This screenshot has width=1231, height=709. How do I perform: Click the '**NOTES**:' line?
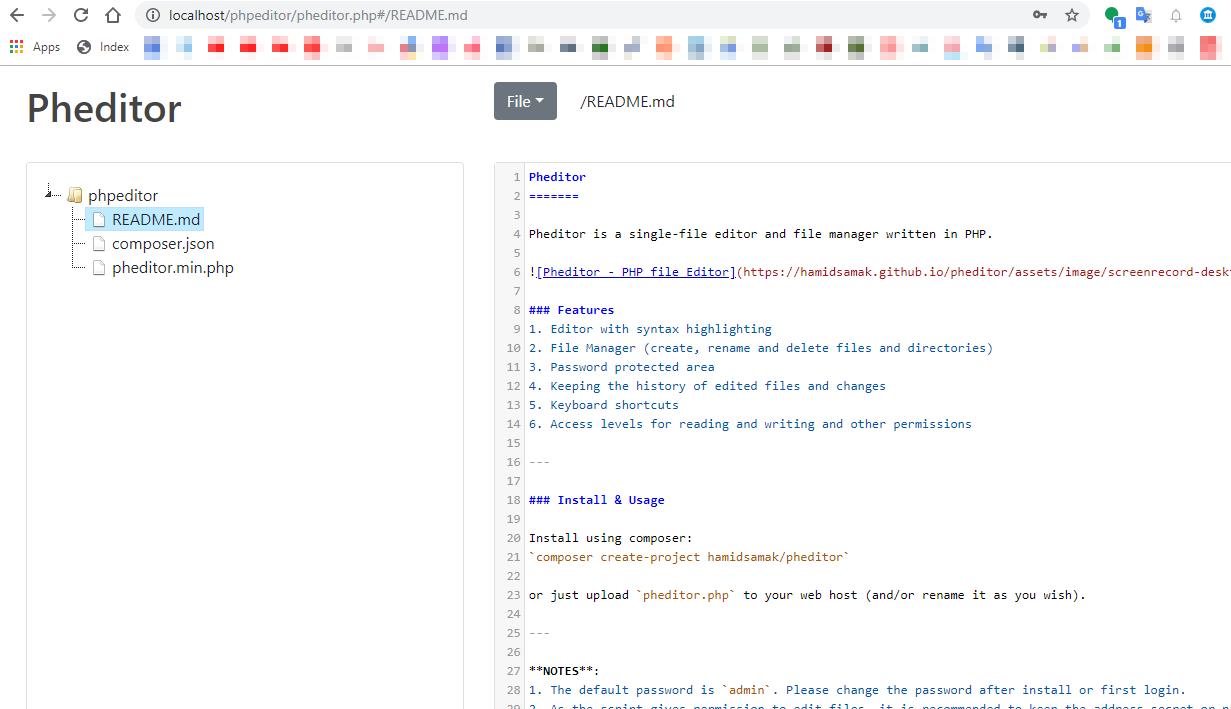(x=564, y=671)
